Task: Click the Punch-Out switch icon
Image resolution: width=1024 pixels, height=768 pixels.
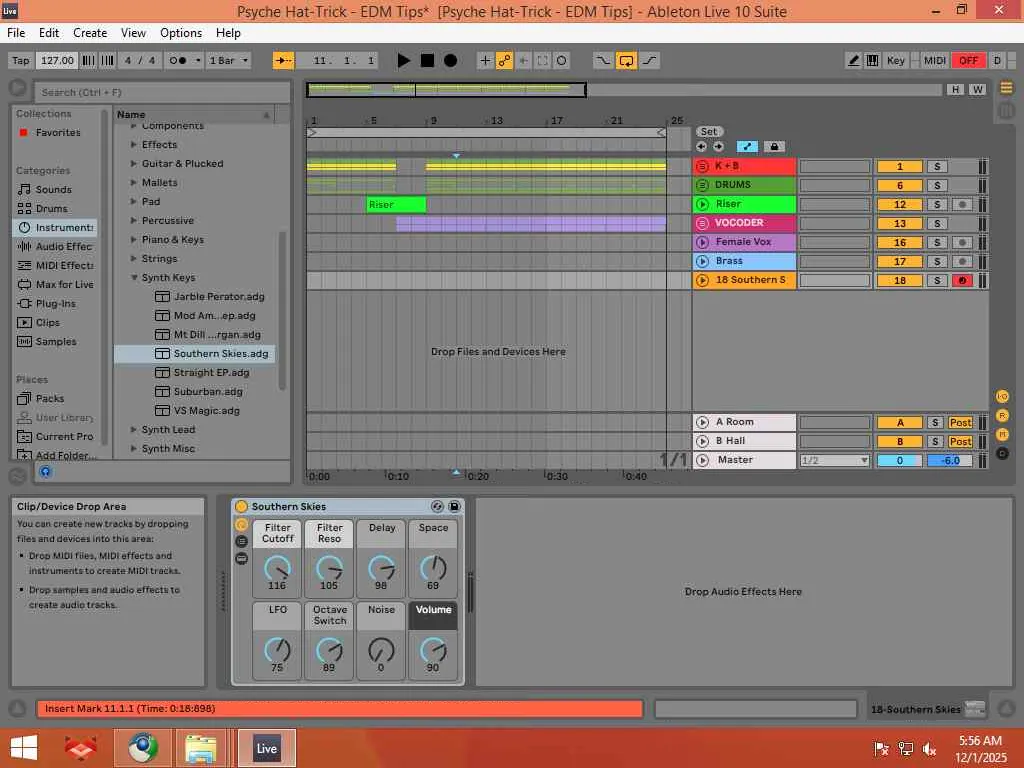Action: click(649, 61)
